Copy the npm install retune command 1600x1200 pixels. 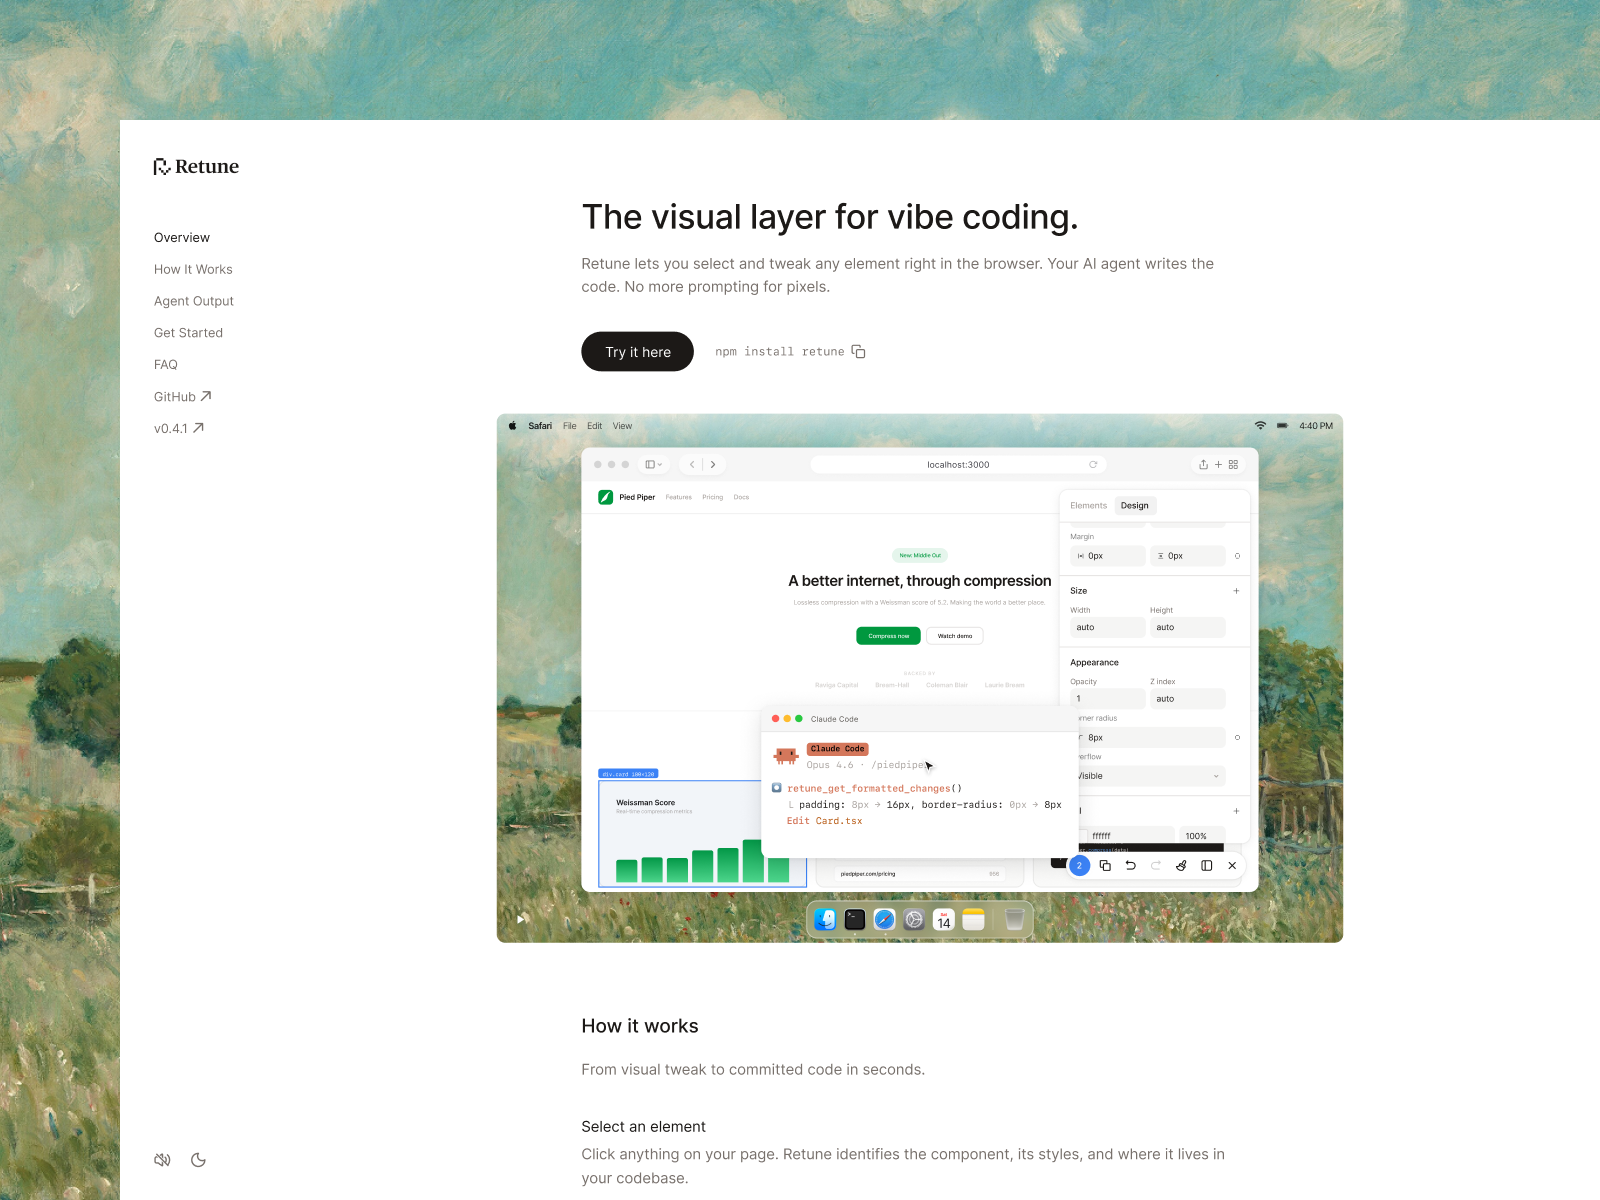coord(858,352)
